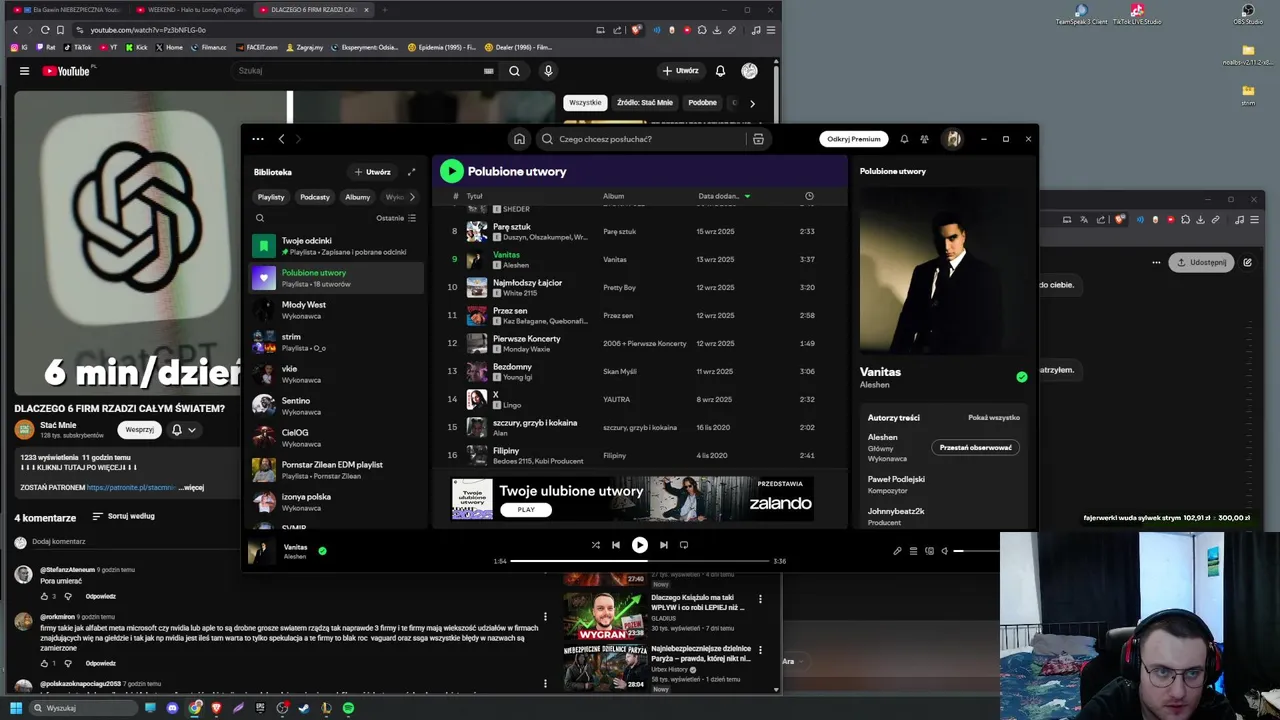Screen dimensions: 1280x720
Task: Toggle liked checkmark beside Vanitas in player bar
Action: pyautogui.click(x=322, y=550)
